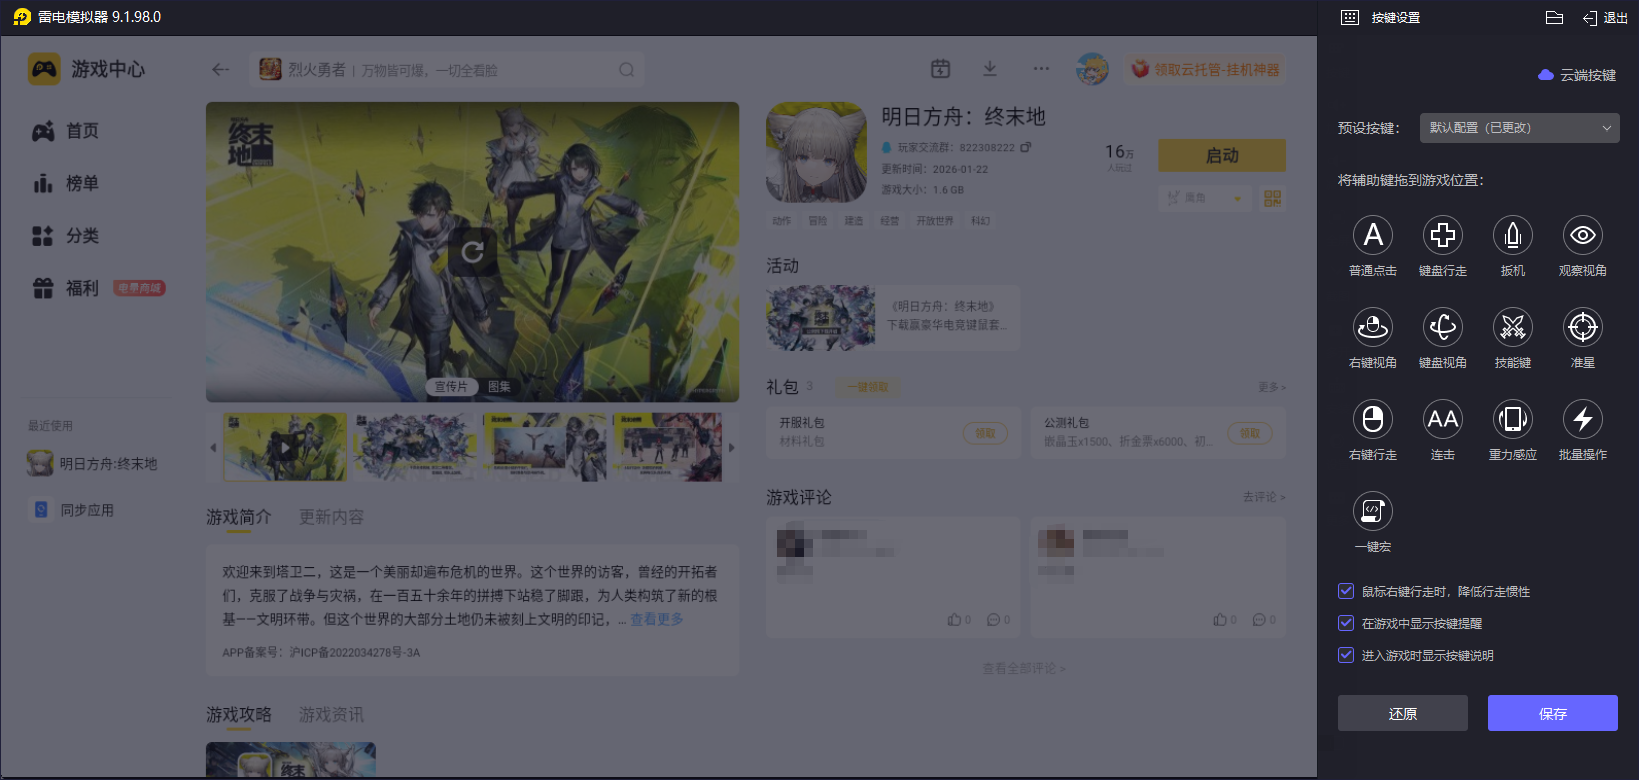1639x780 pixels.
Task: Open the 预设按键 preset dropdown
Action: (x=1519, y=128)
